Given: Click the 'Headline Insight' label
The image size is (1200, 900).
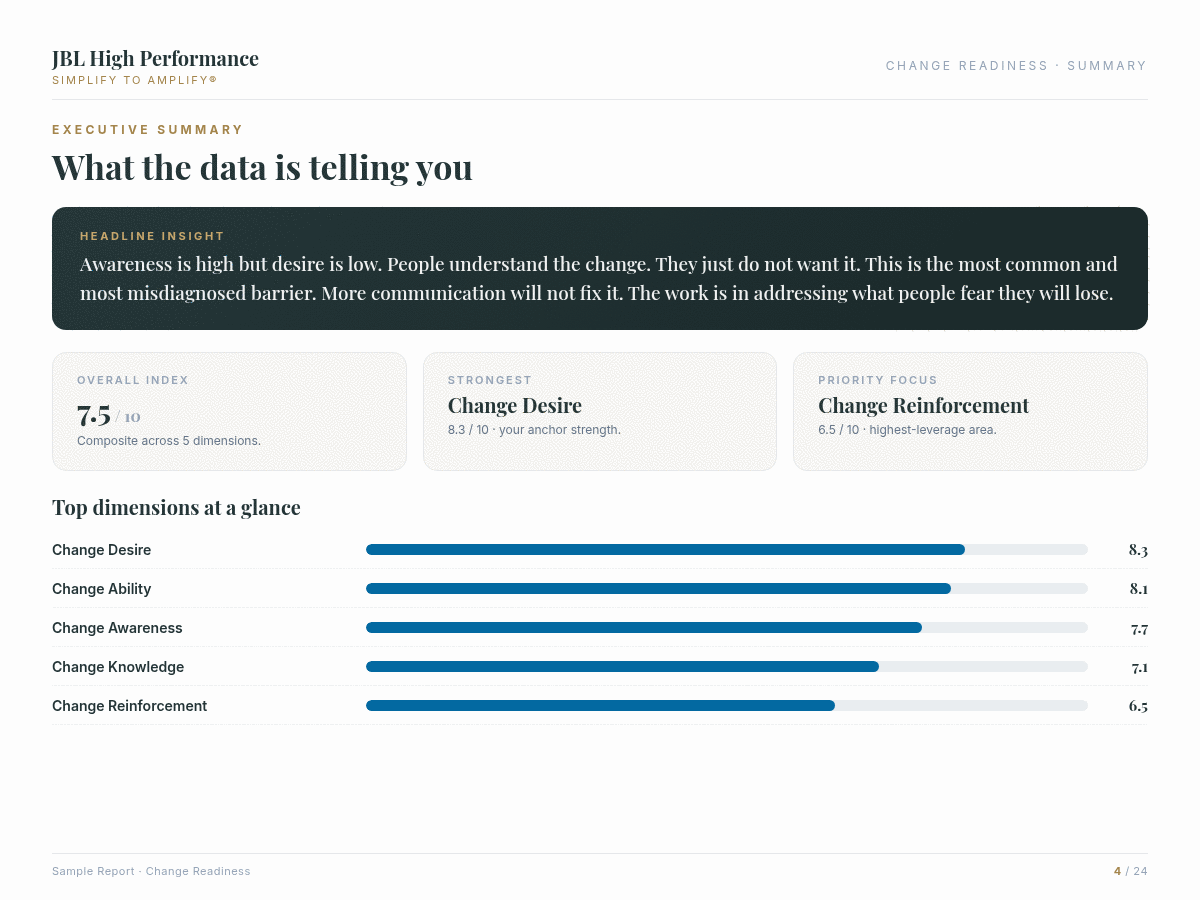Looking at the screenshot, I should [152, 236].
